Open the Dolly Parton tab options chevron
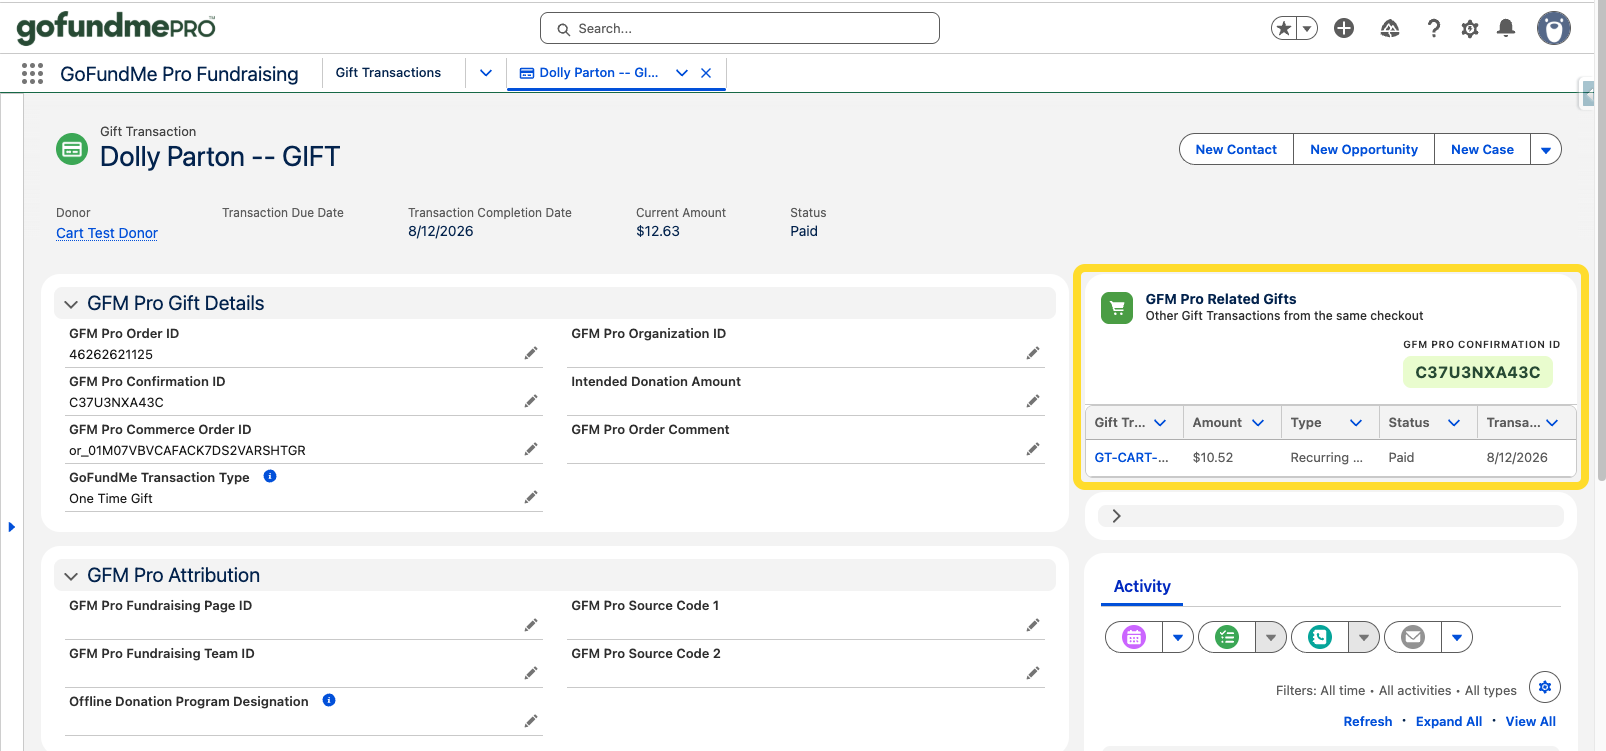The height and width of the screenshot is (751, 1606). click(x=682, y=73)
